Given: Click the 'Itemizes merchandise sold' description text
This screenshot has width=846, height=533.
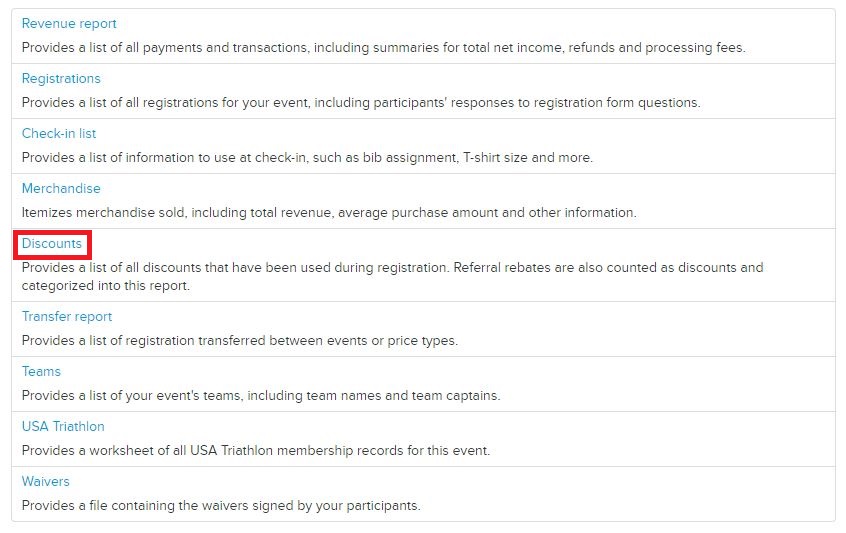Looking at the screenshot, I should pyautogui.click(x=329, y=213).
